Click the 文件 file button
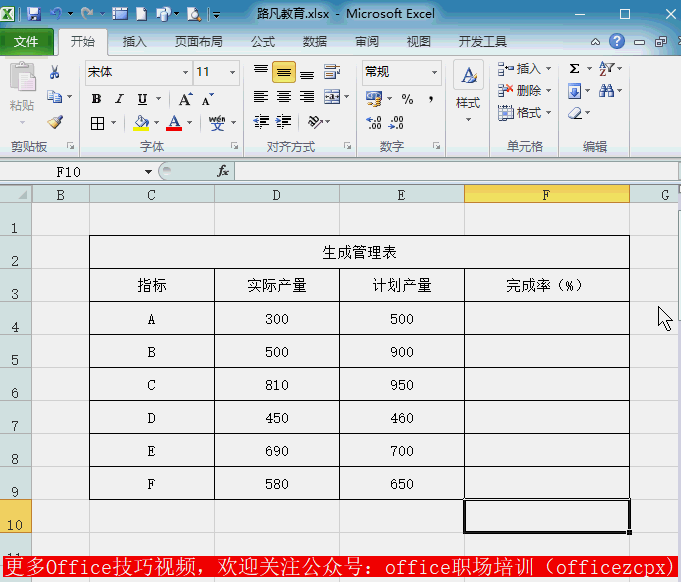This screenshot has width=681, height=582. click(26, 42)
